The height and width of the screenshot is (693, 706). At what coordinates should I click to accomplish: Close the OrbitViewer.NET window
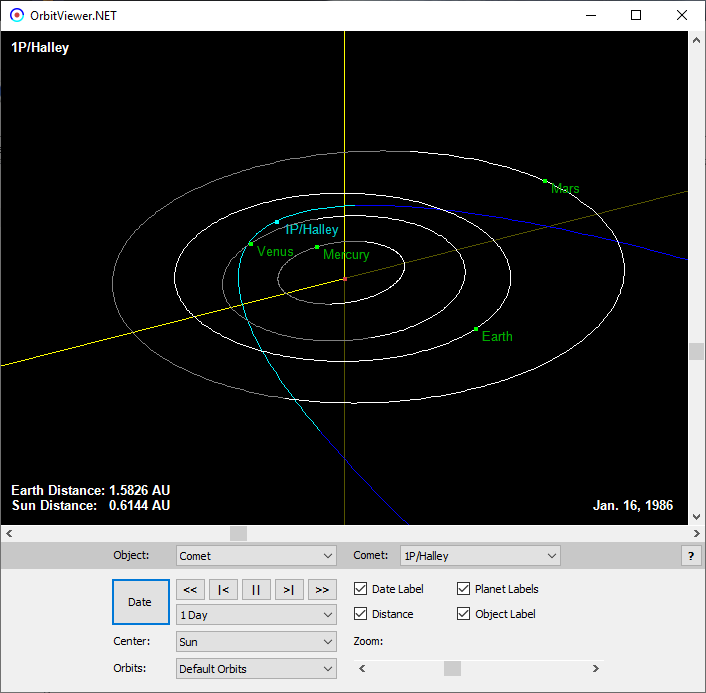click(682, 15)
